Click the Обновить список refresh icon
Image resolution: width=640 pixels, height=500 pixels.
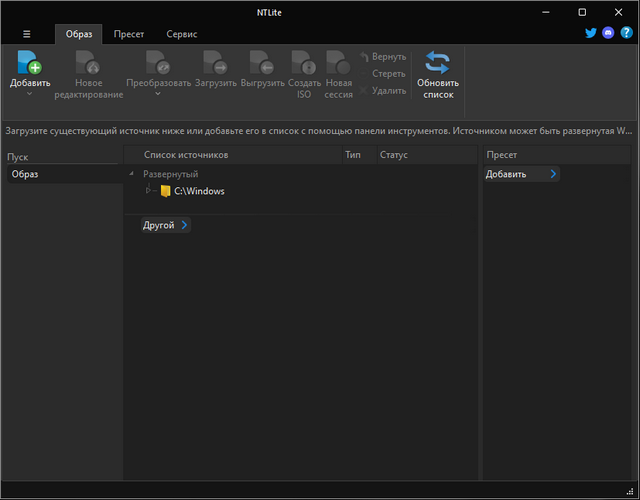[437, 64]
